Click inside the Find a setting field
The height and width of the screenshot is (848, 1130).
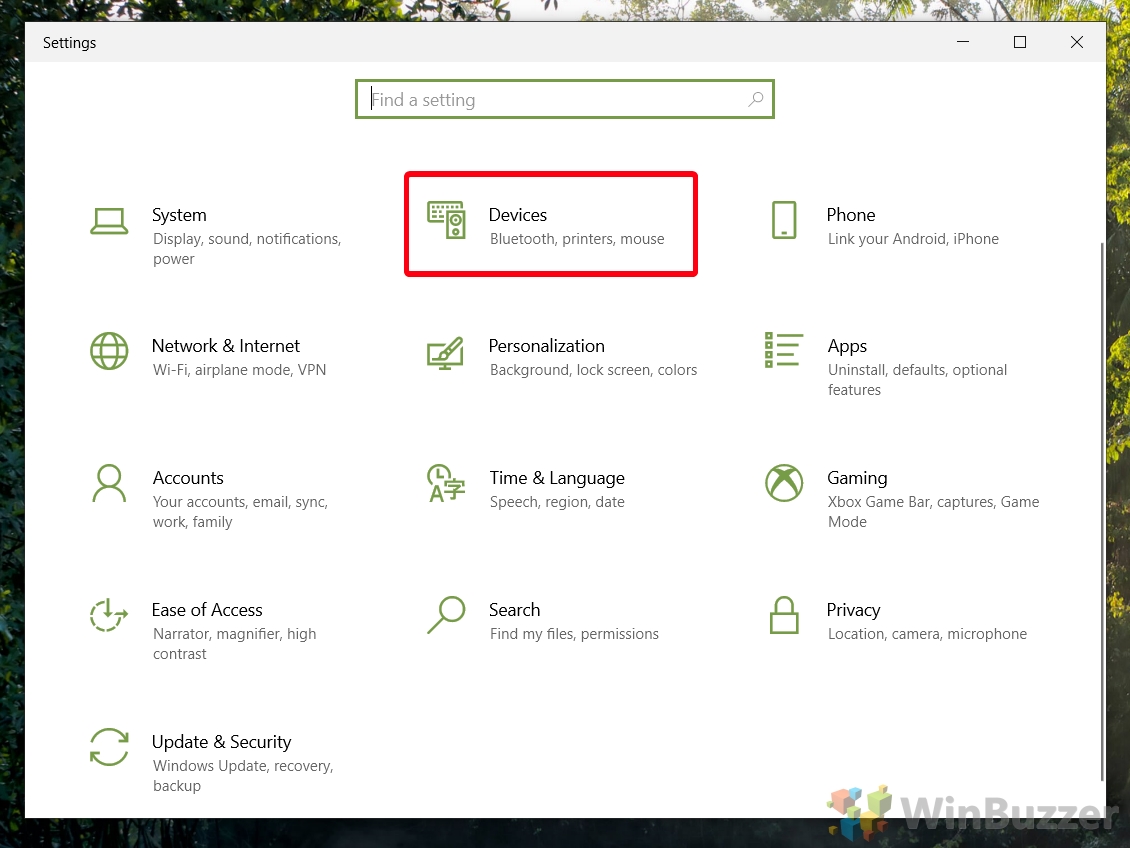pos(550,99)
